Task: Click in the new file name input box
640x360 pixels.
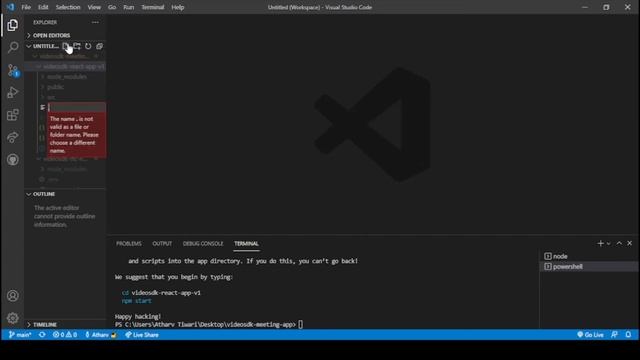Action: [77, 107]
